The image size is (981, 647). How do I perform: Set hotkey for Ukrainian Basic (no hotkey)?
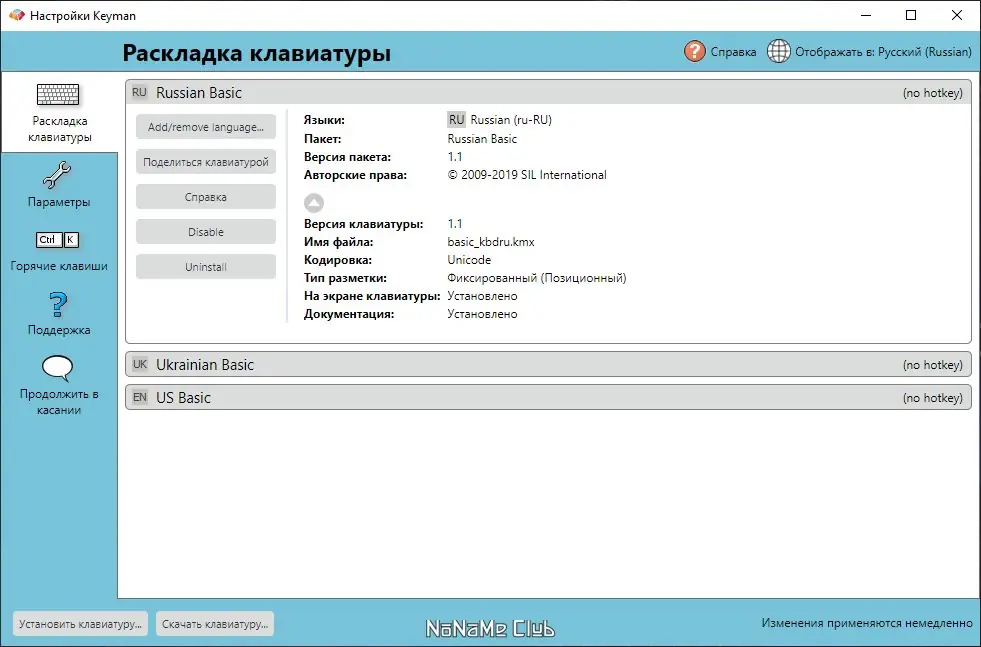(932, 365)
